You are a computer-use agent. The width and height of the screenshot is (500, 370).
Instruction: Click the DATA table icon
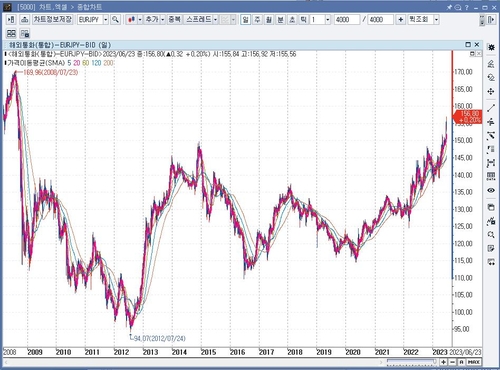[491, 176]
